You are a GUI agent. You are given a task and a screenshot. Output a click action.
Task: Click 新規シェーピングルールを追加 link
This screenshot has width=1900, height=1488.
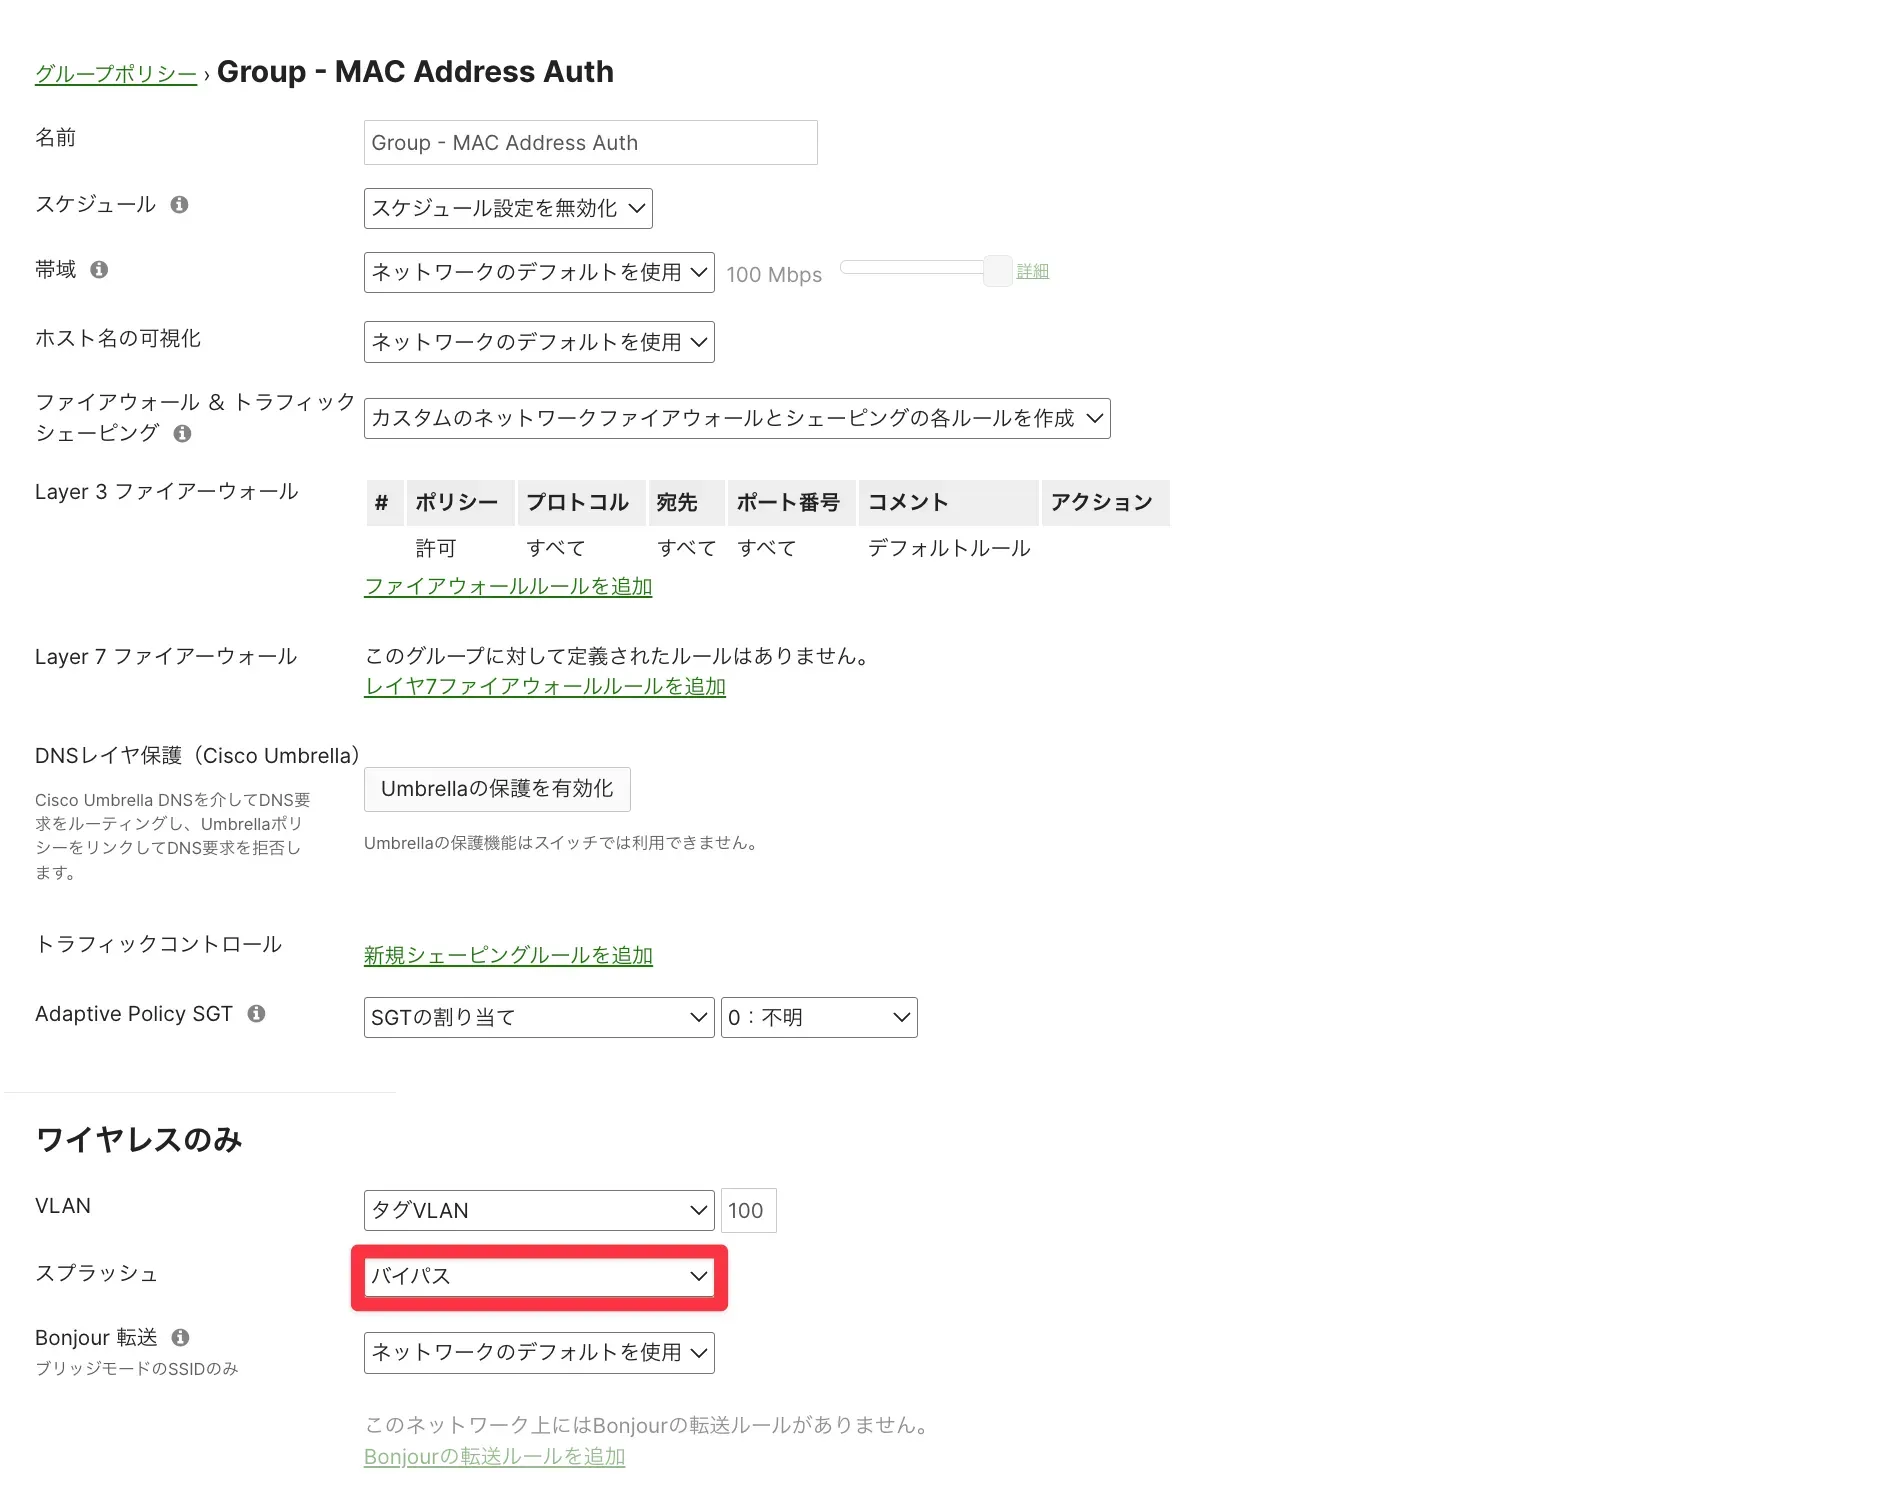click(508, 956)
